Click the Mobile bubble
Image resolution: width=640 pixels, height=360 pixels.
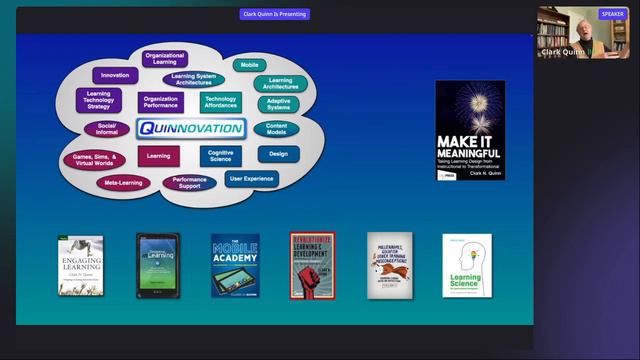pyautogui.click(x=249, y=65)
